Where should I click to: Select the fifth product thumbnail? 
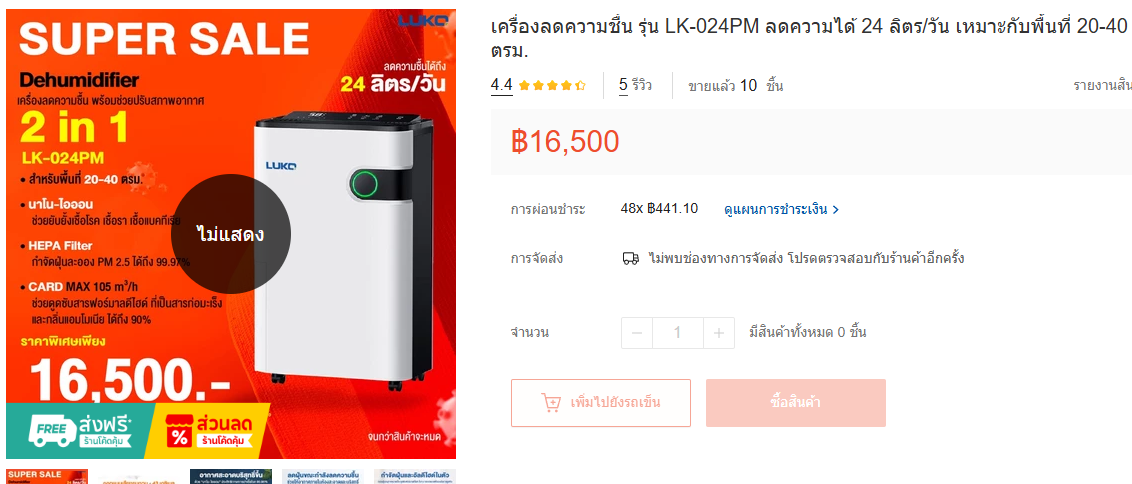tap(415, 476)
